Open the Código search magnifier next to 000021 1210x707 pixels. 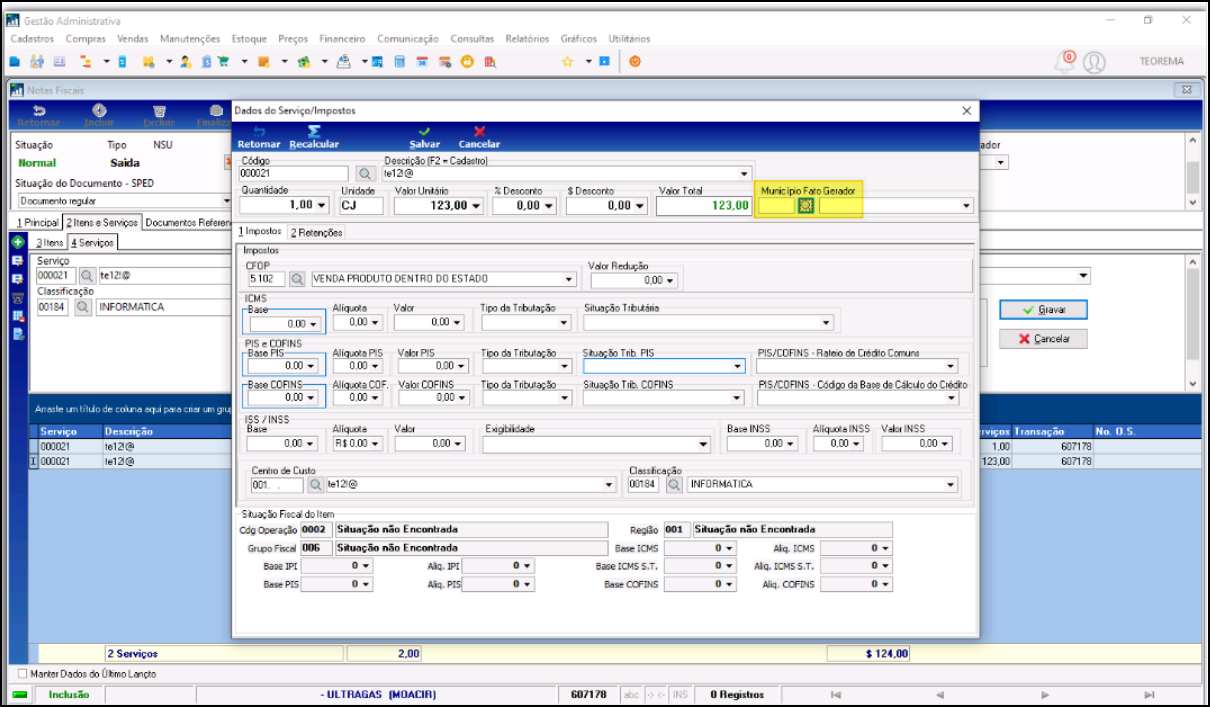364,173
